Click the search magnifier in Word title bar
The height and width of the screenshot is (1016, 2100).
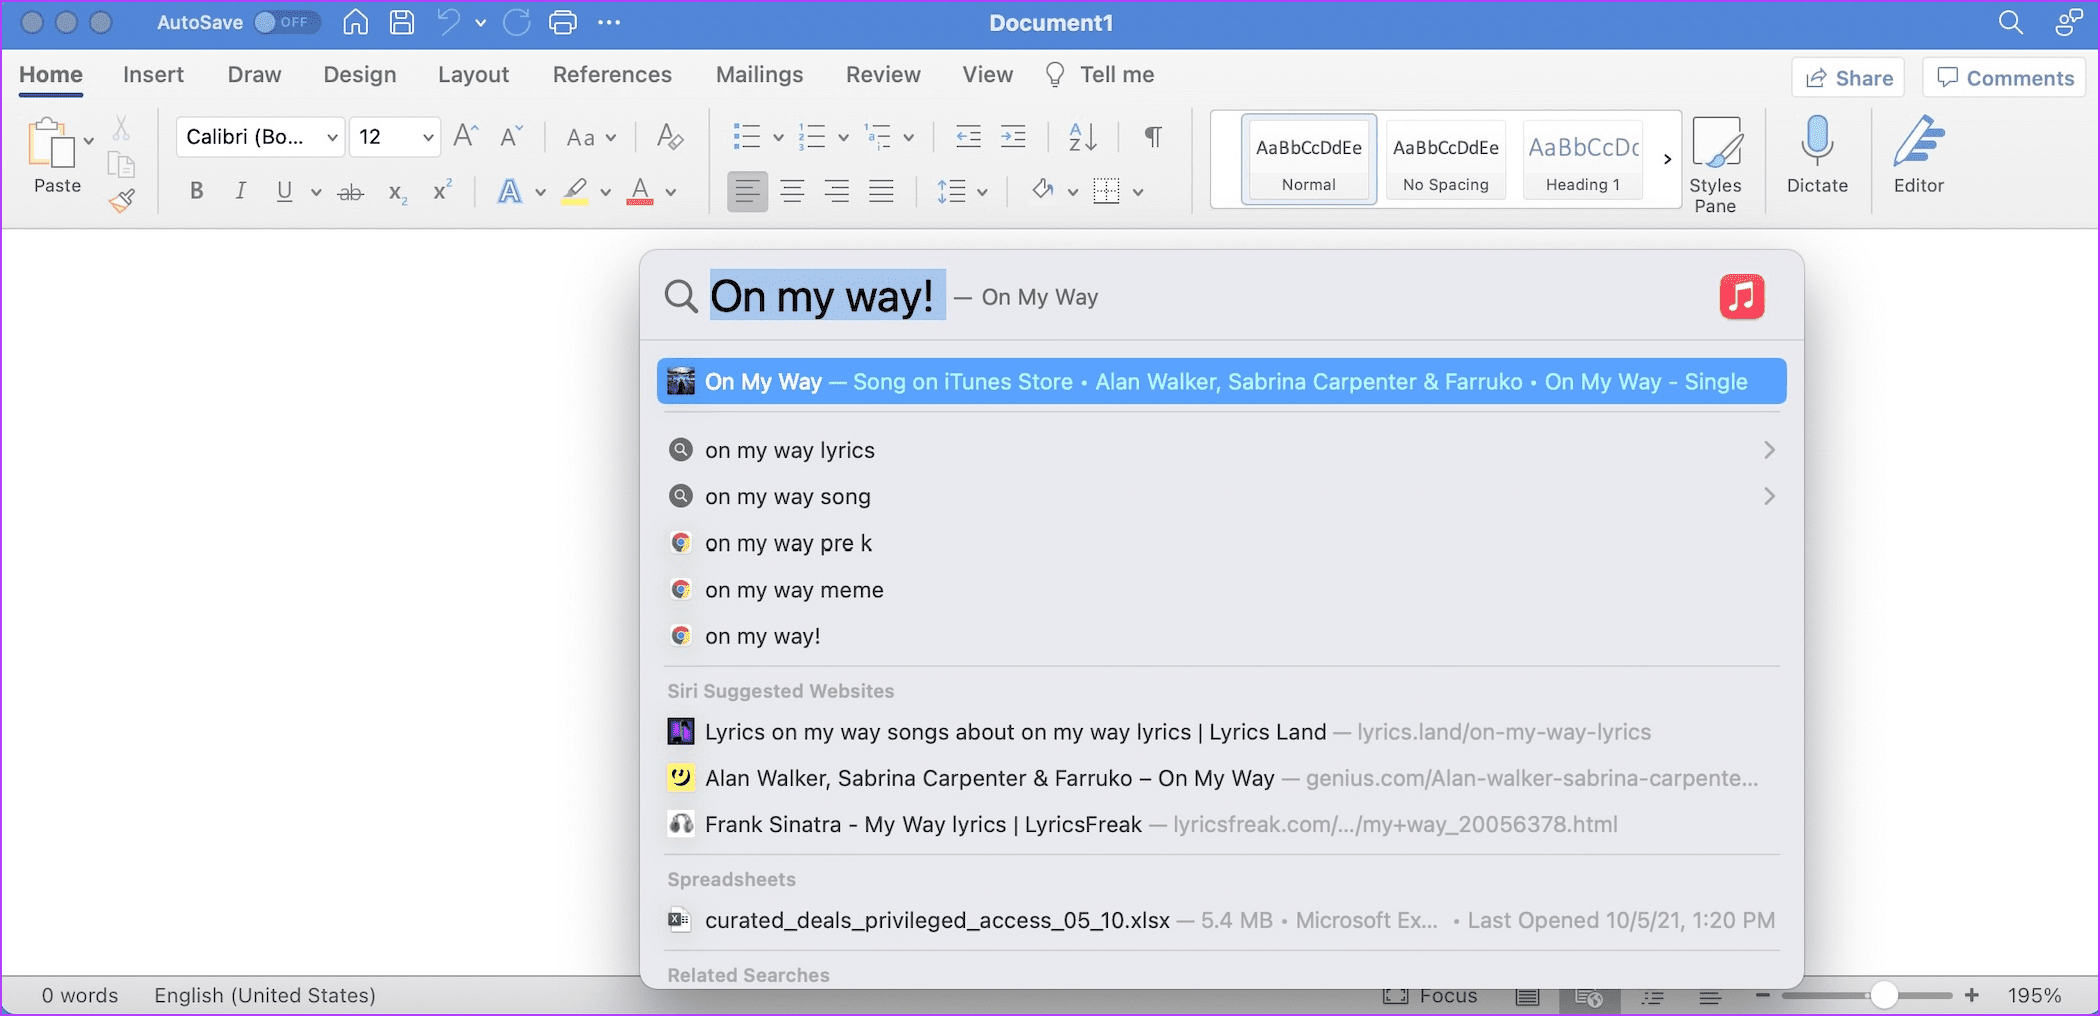[x=2010, y=22]
